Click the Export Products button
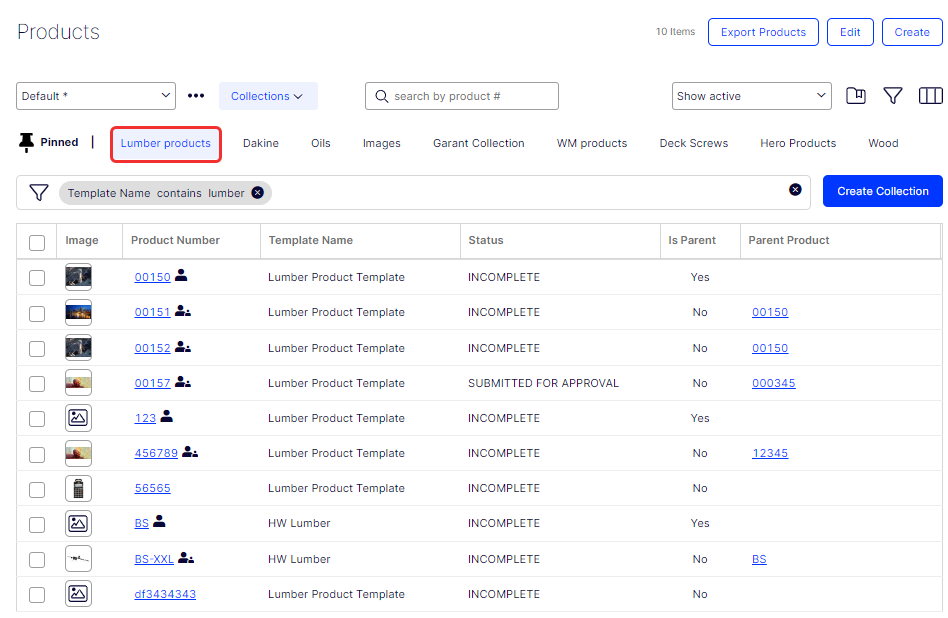Screen dimensions: 948x618 pyautogui.click(x=763, y=32)
